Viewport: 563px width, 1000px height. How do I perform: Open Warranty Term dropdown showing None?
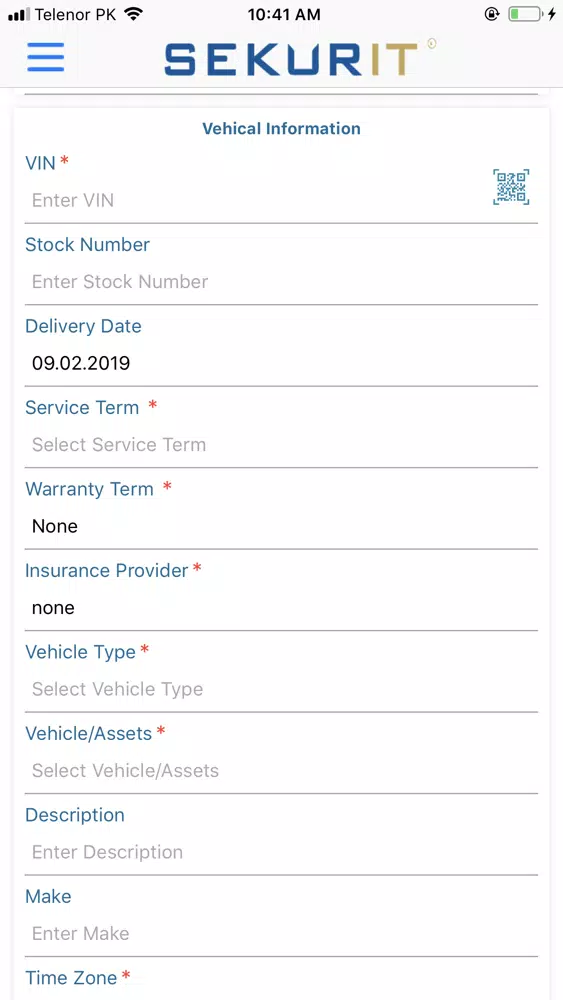point(281,526)
